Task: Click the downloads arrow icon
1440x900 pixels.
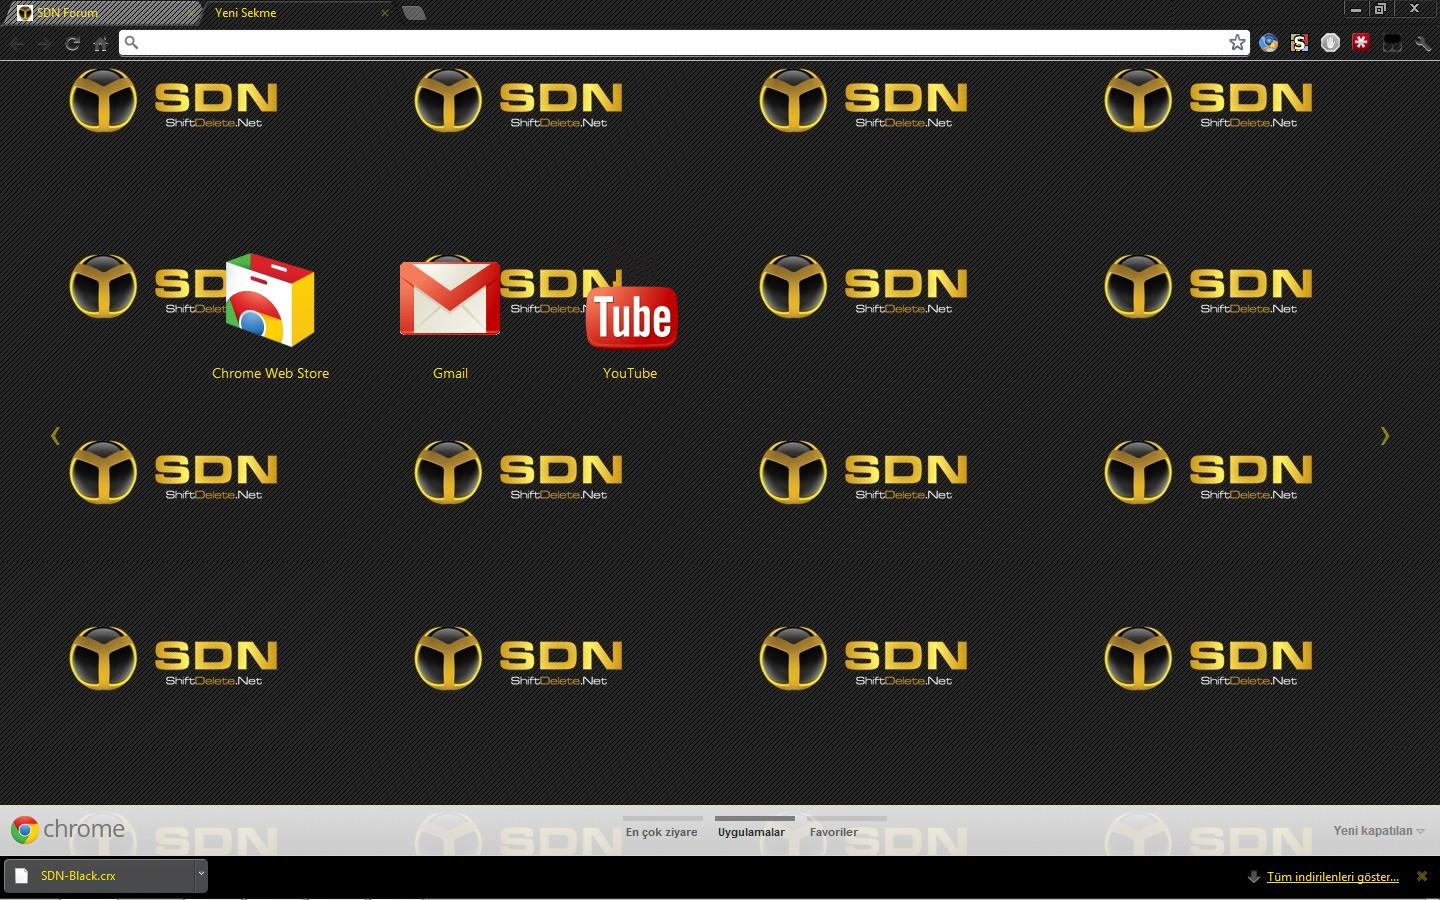Action: coord(1253,877)
